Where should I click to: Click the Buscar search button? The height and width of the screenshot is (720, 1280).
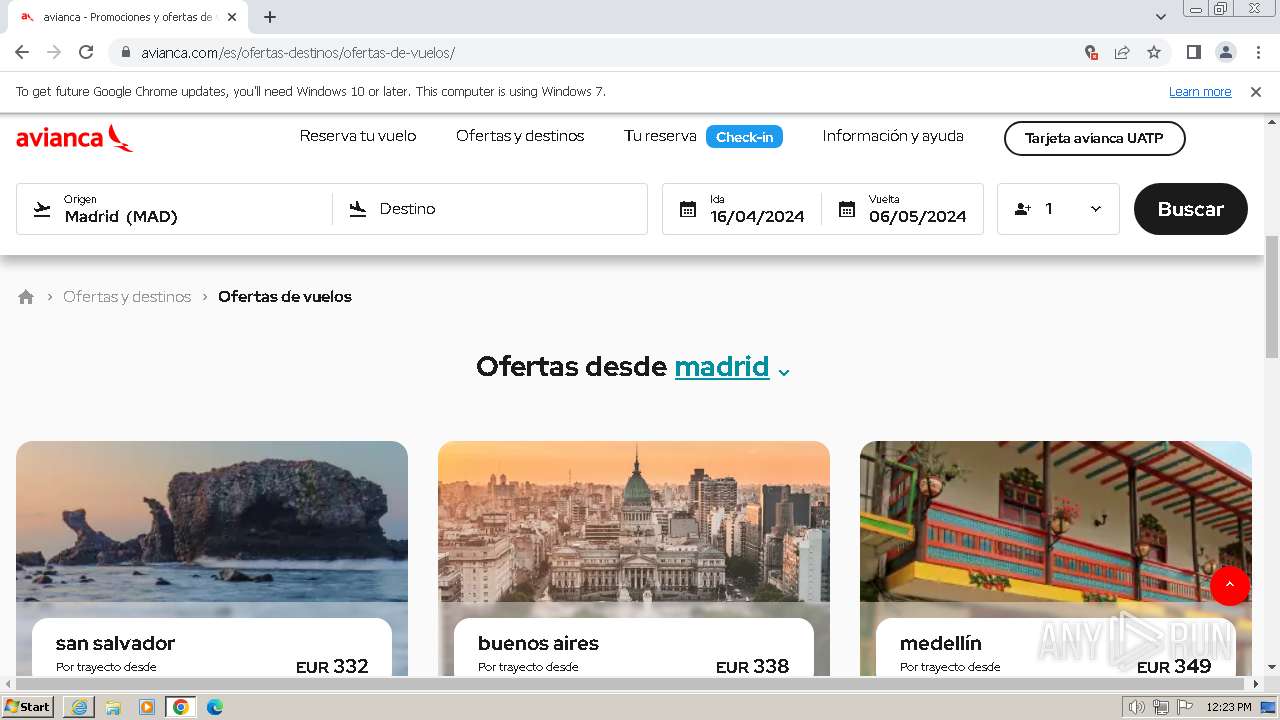pyautogui.click(x=1191, y=209)
